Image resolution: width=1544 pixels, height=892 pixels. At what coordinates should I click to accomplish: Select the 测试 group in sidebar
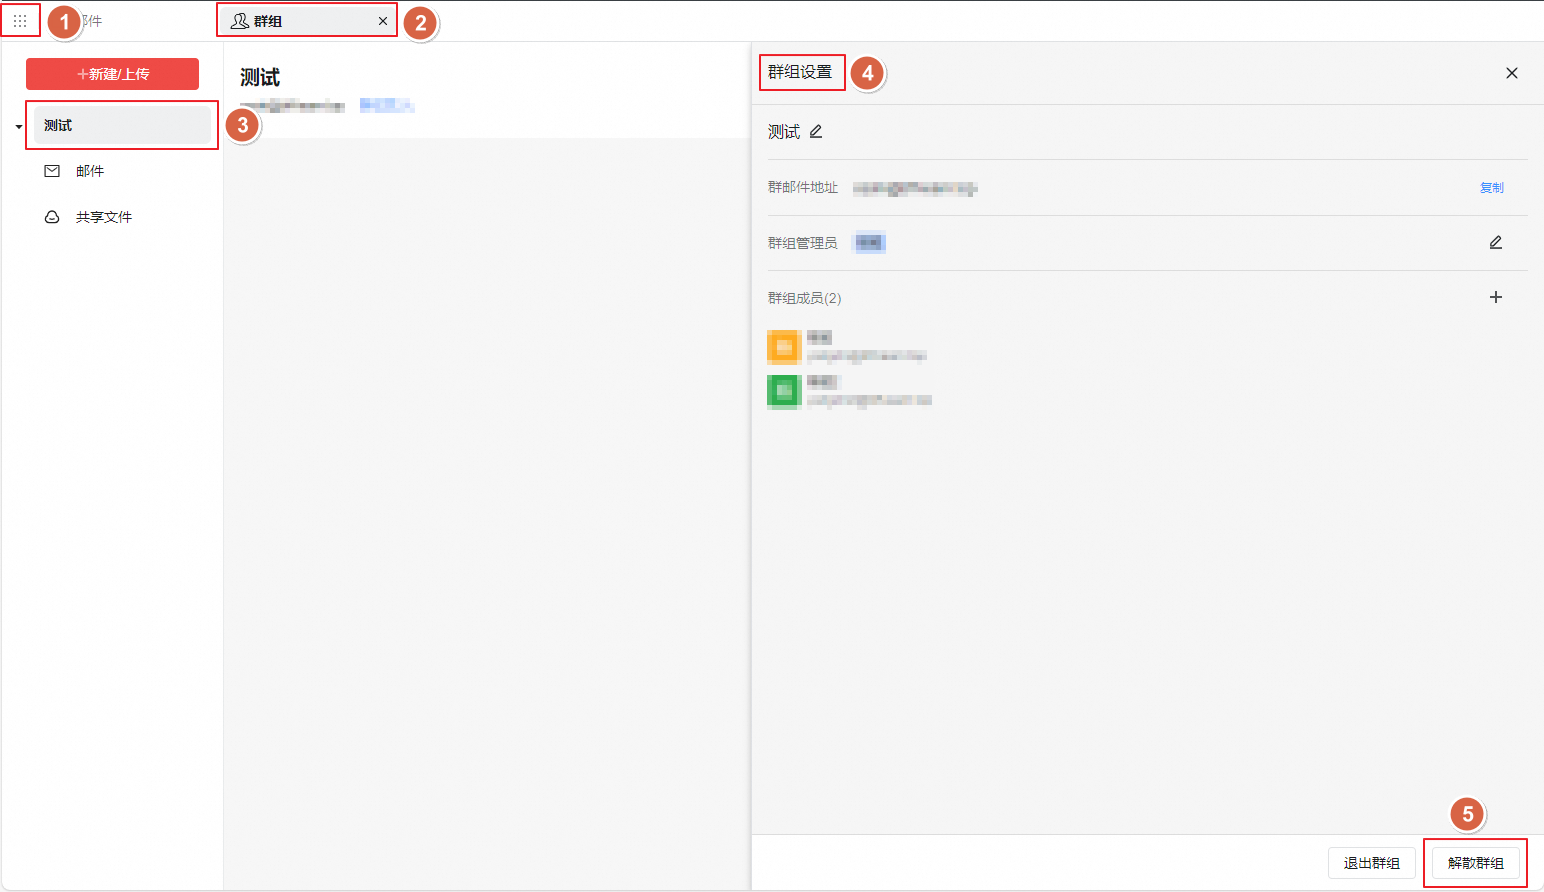[x=122, y=126]
